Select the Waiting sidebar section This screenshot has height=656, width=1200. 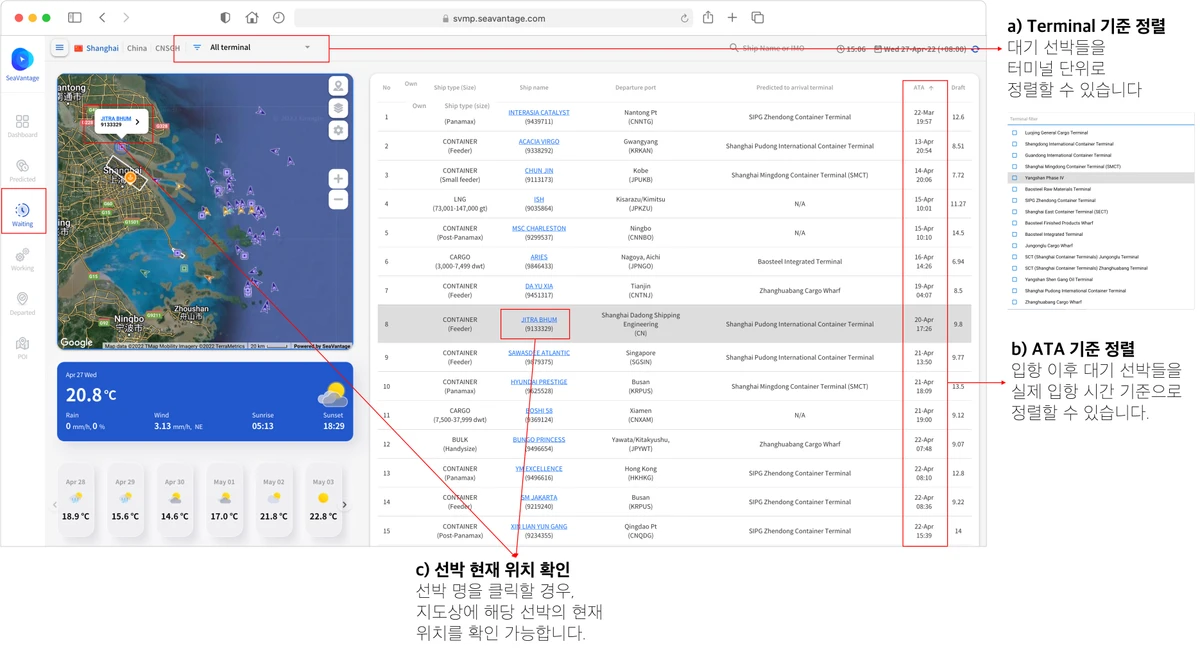[22, 215]
